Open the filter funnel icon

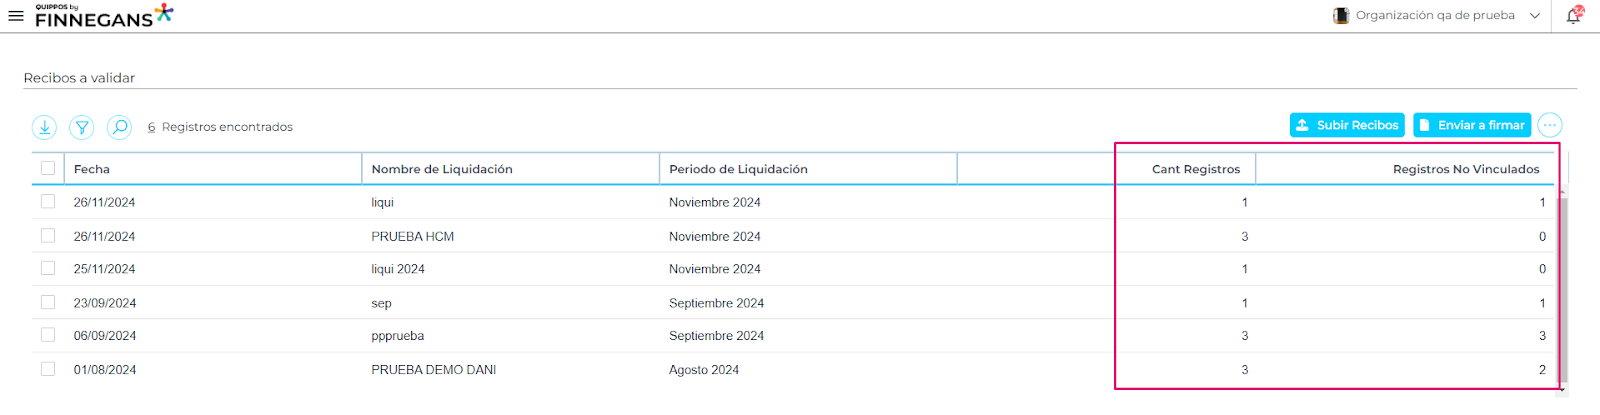coord(82,127)
